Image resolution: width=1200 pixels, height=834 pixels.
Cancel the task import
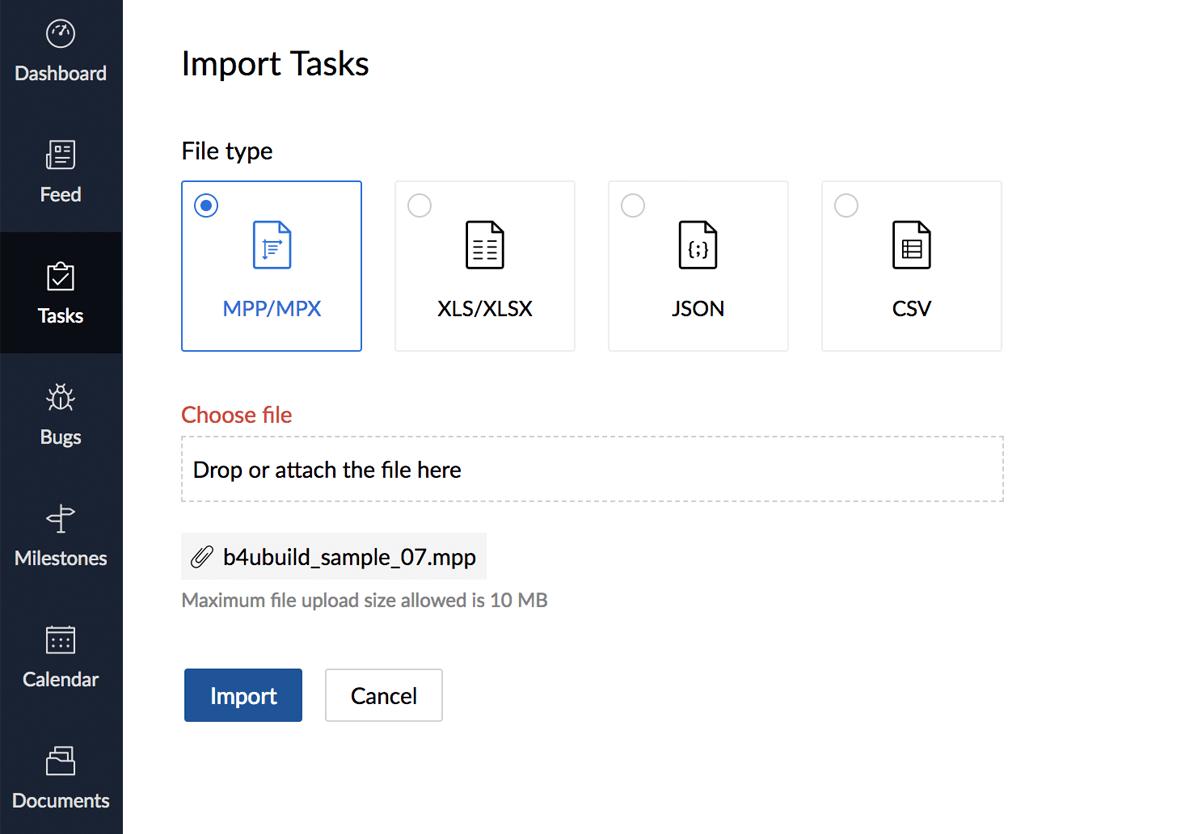(384, 696)
